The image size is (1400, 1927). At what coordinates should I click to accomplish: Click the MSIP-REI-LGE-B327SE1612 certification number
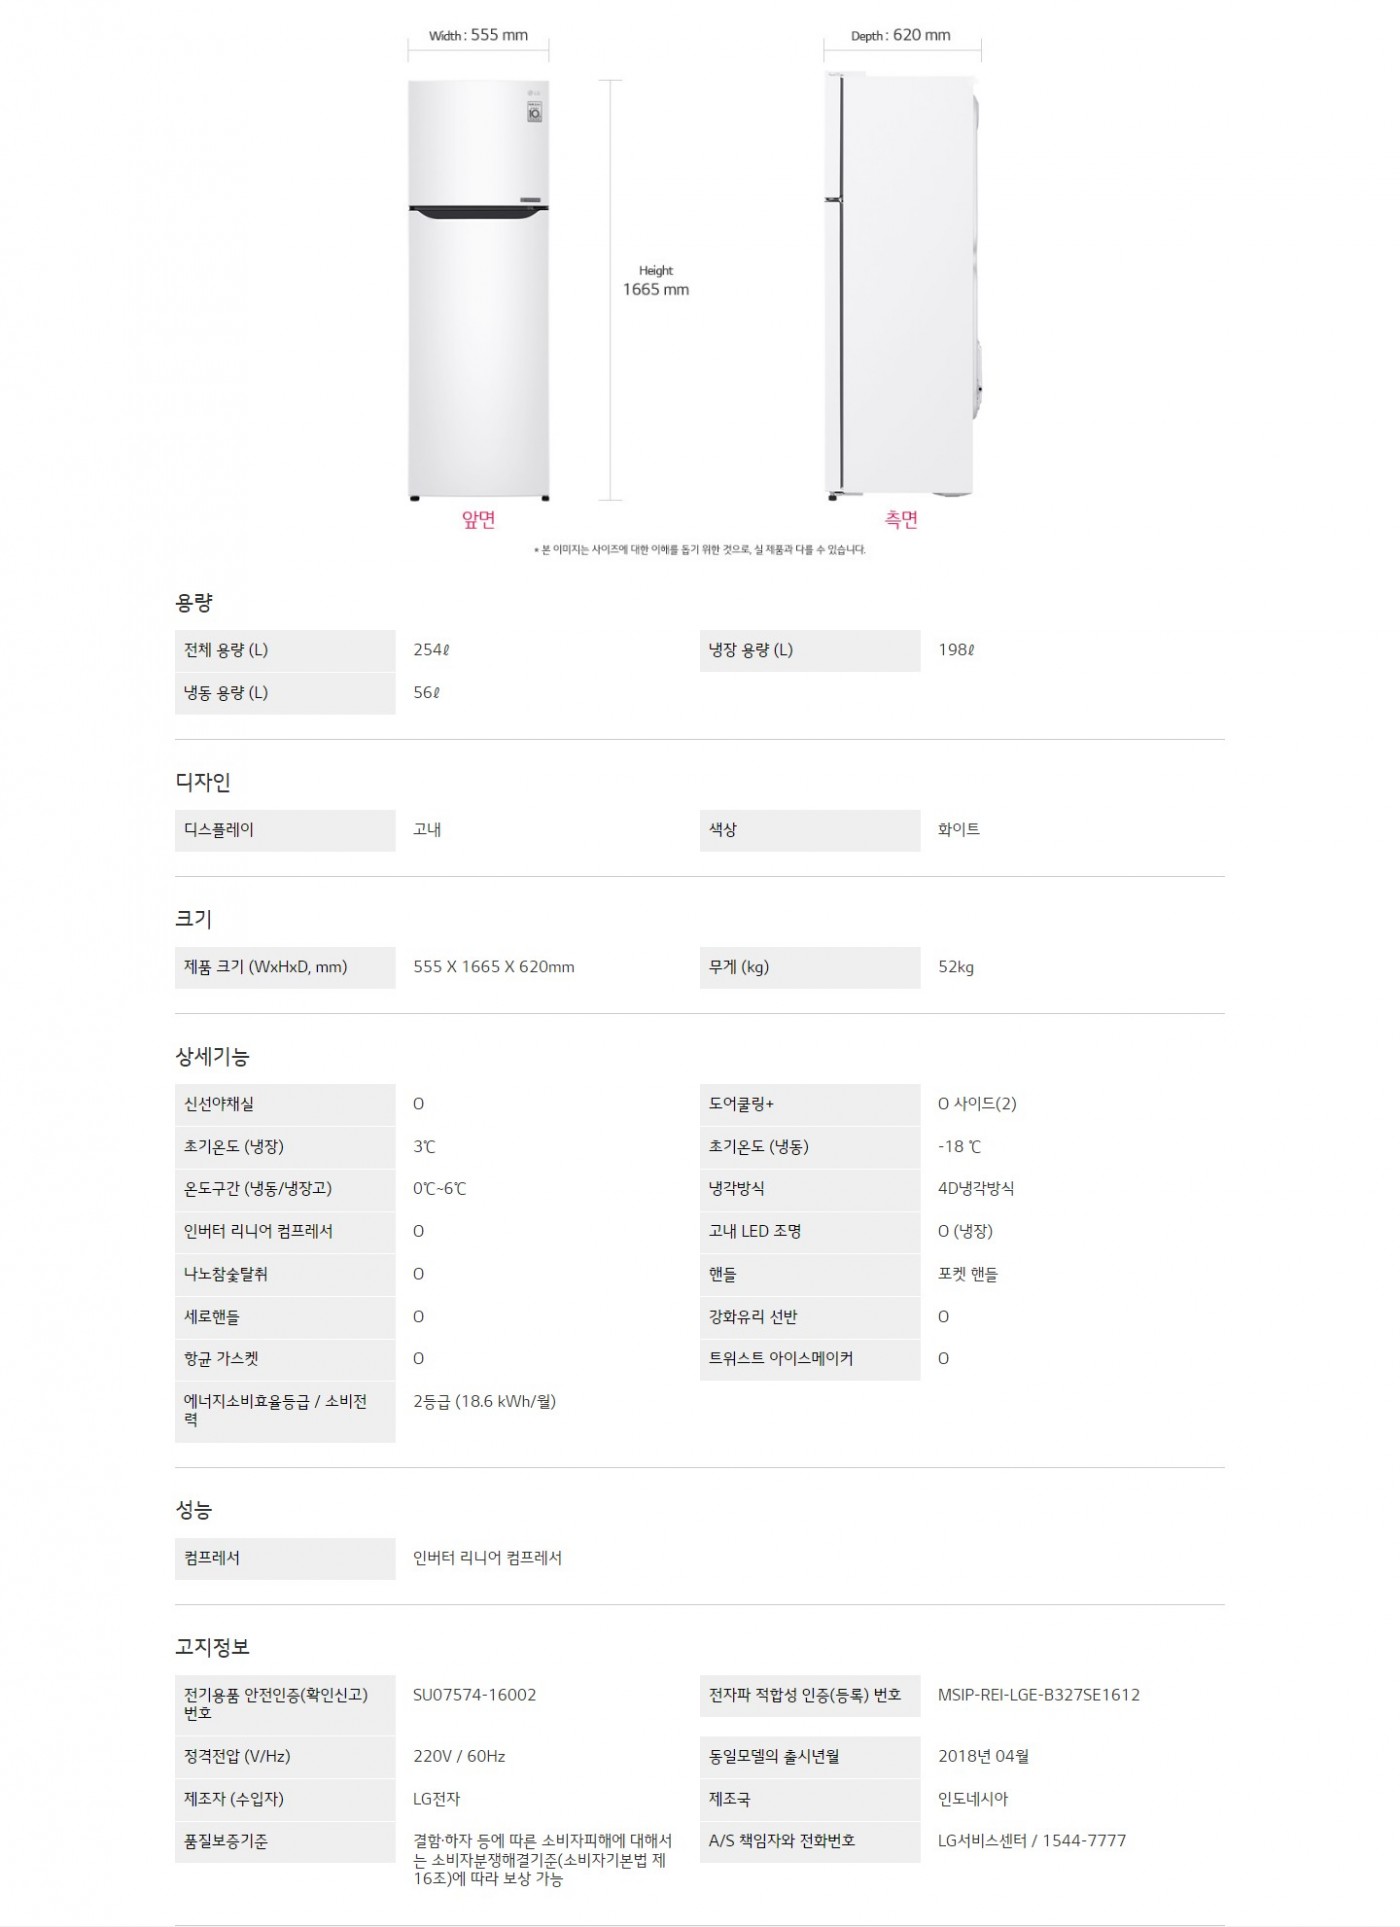click(x=1039, y=1695)
